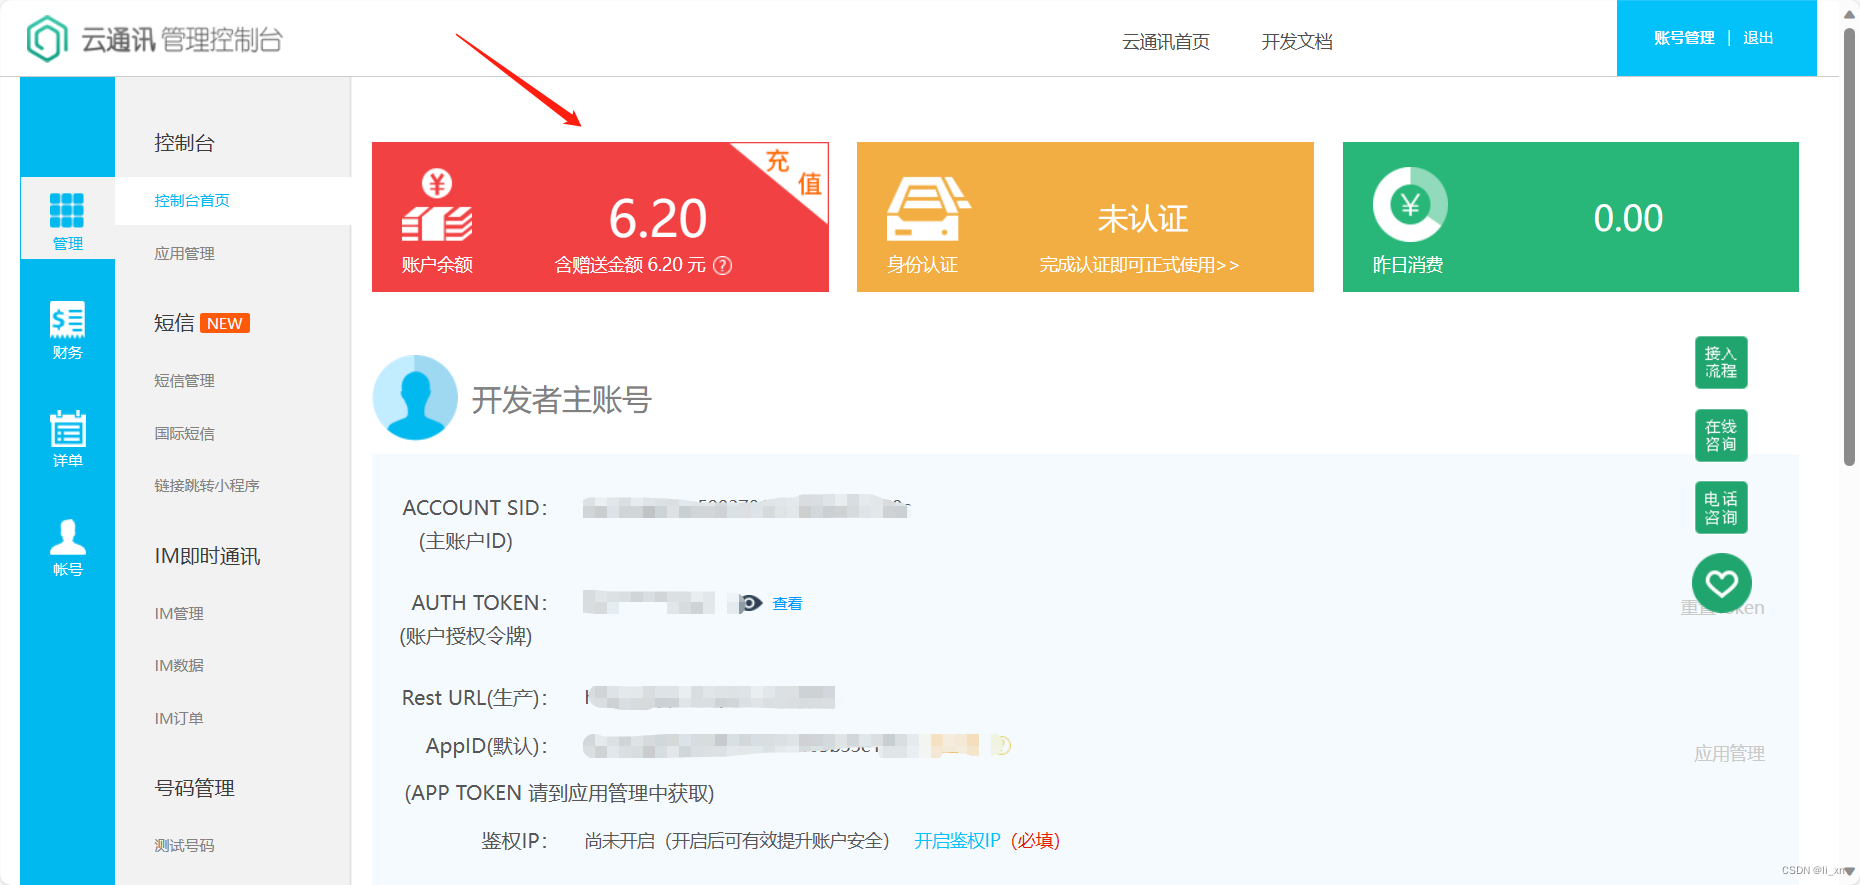Click the 开发者主账号 heading text
The width and height of the screenshot is (1860, 885).
[562, 400]
